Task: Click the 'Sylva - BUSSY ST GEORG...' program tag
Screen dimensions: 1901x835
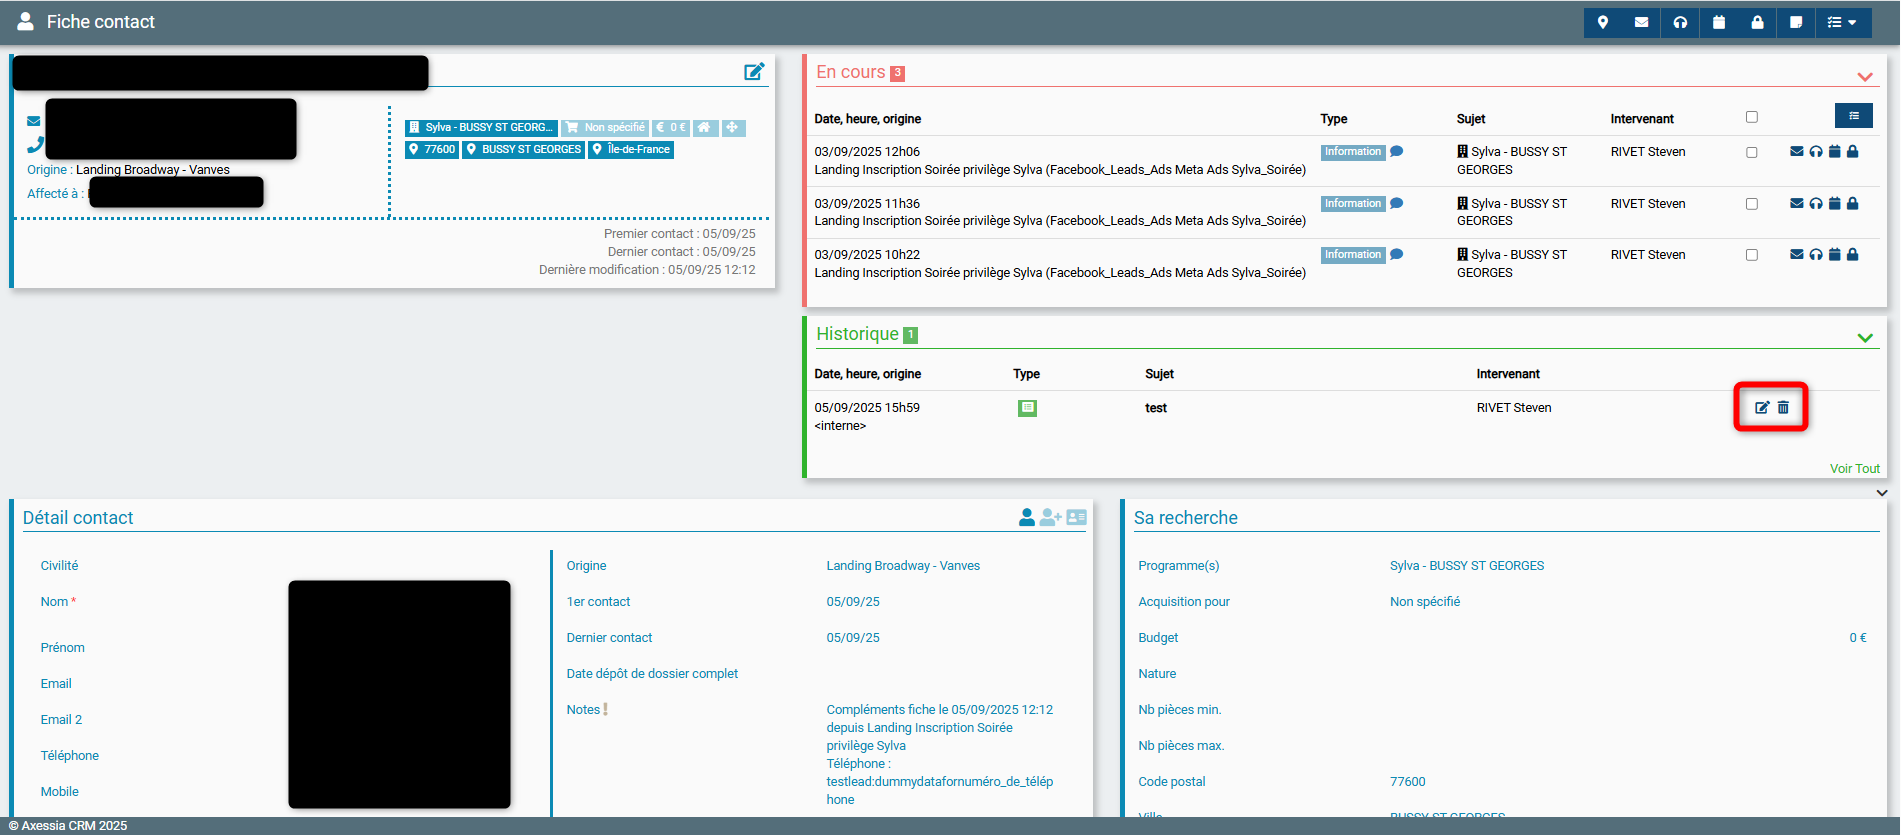Action: pos(481,128)
